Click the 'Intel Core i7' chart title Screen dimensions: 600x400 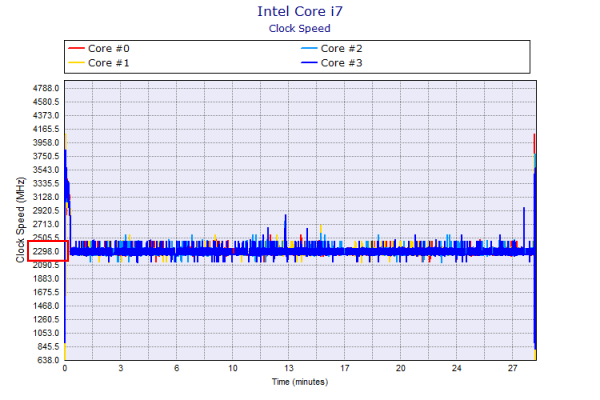(300, 11)
